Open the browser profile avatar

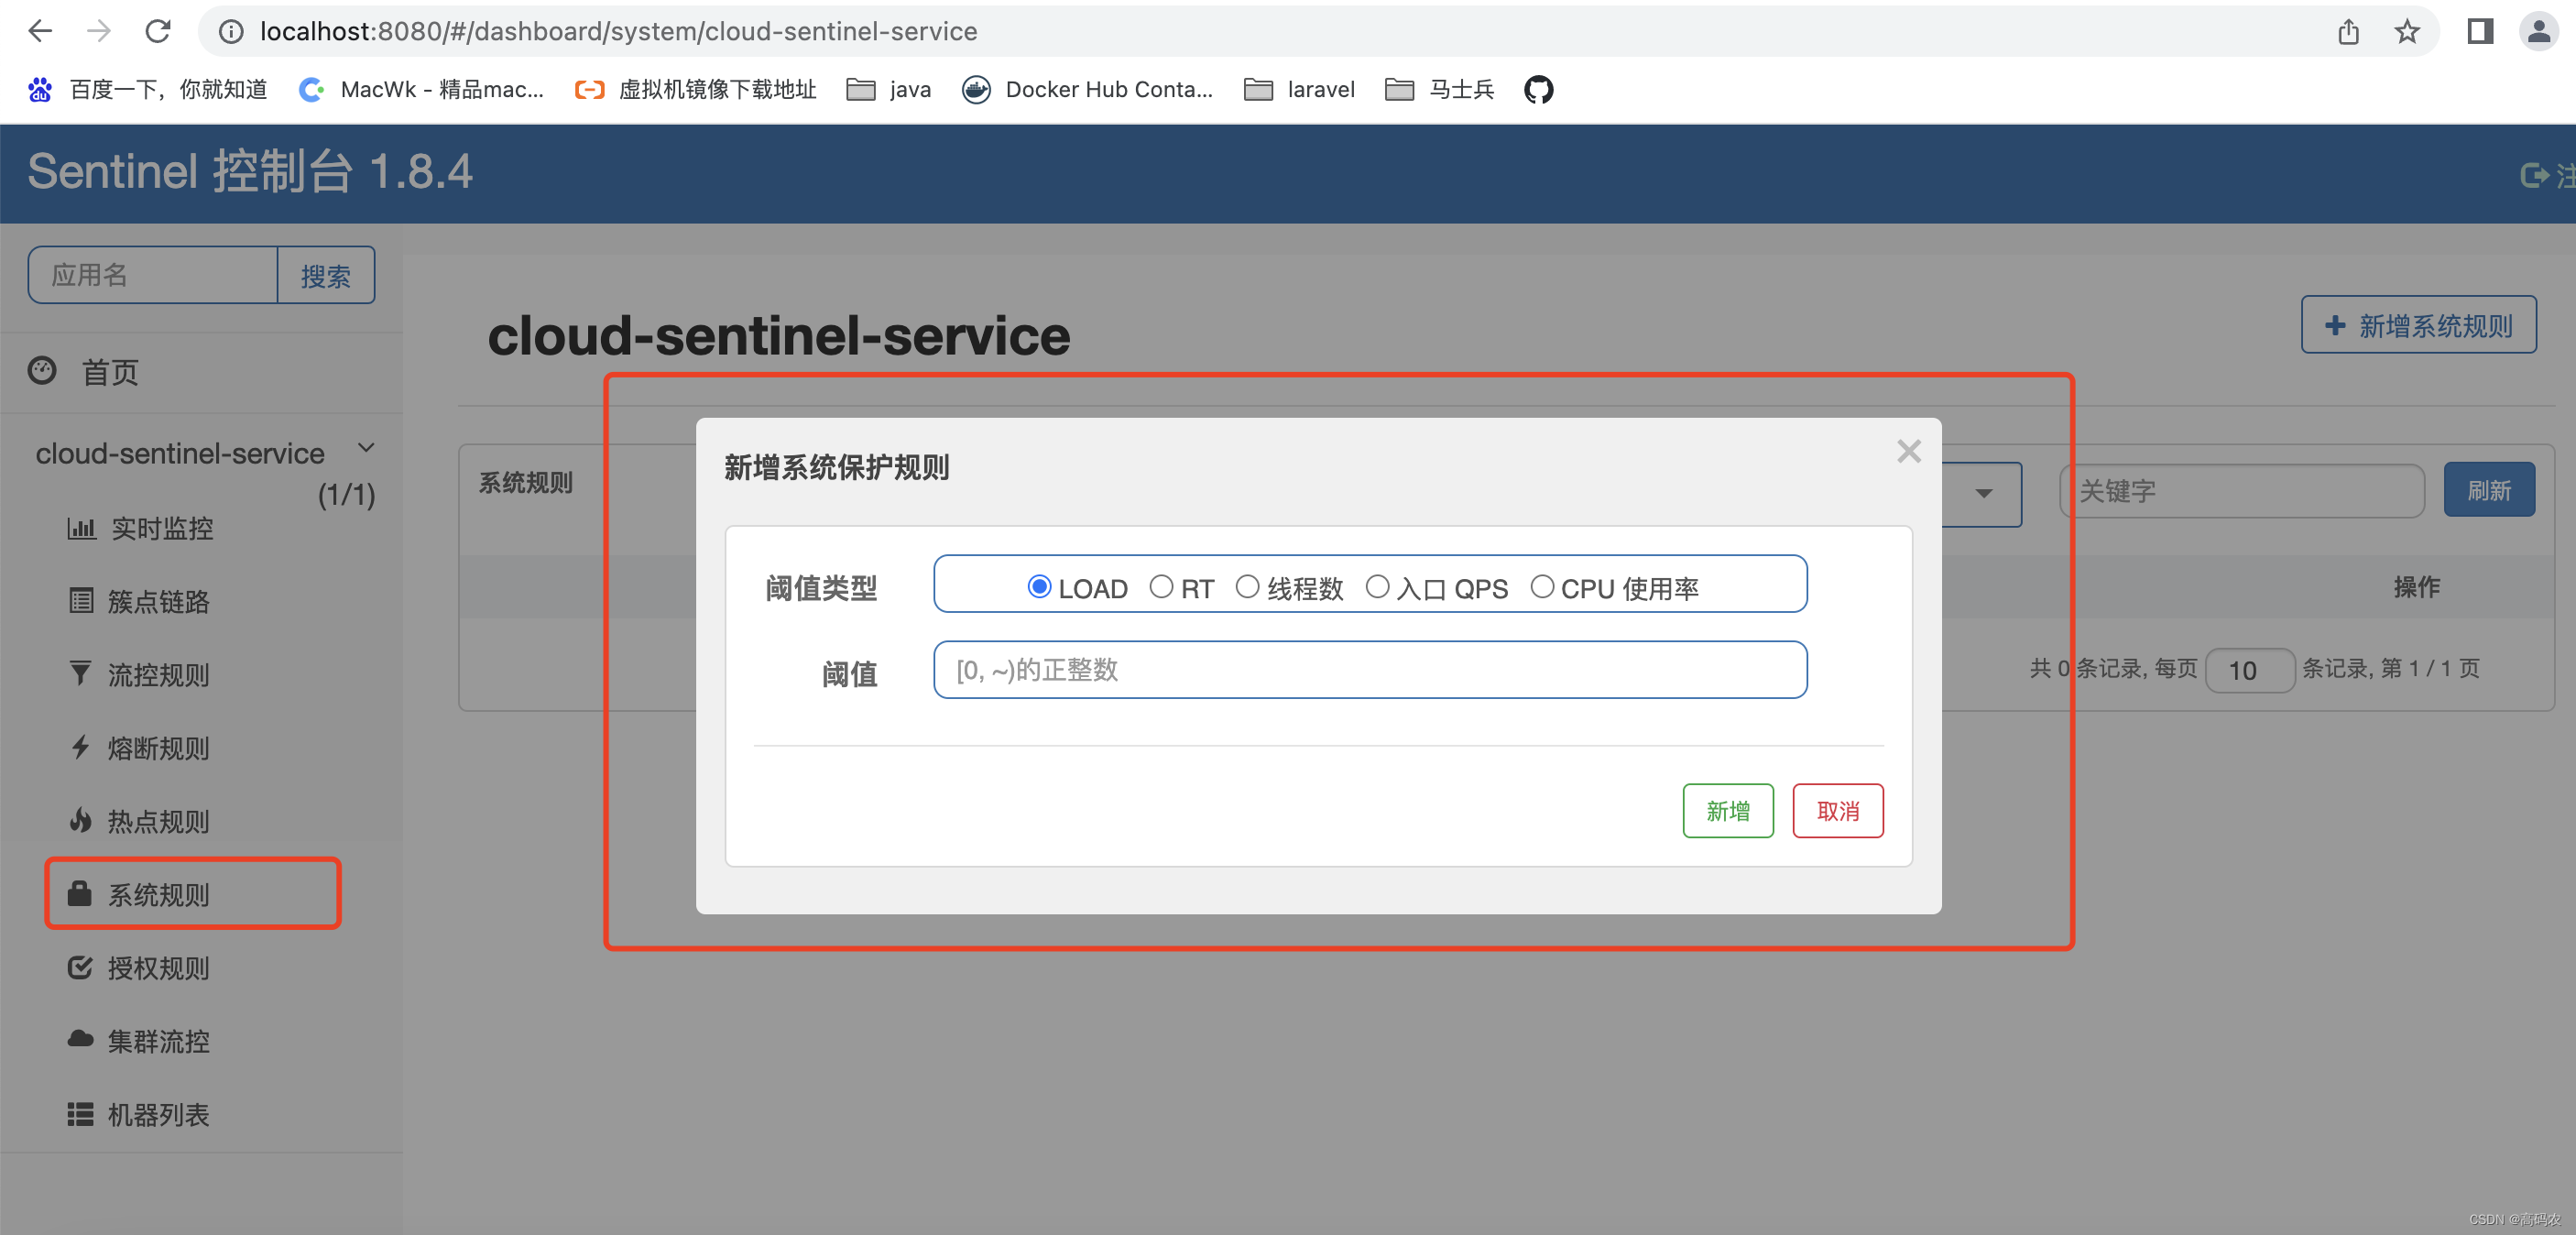pyautogui.click(x=2538, y=31)
